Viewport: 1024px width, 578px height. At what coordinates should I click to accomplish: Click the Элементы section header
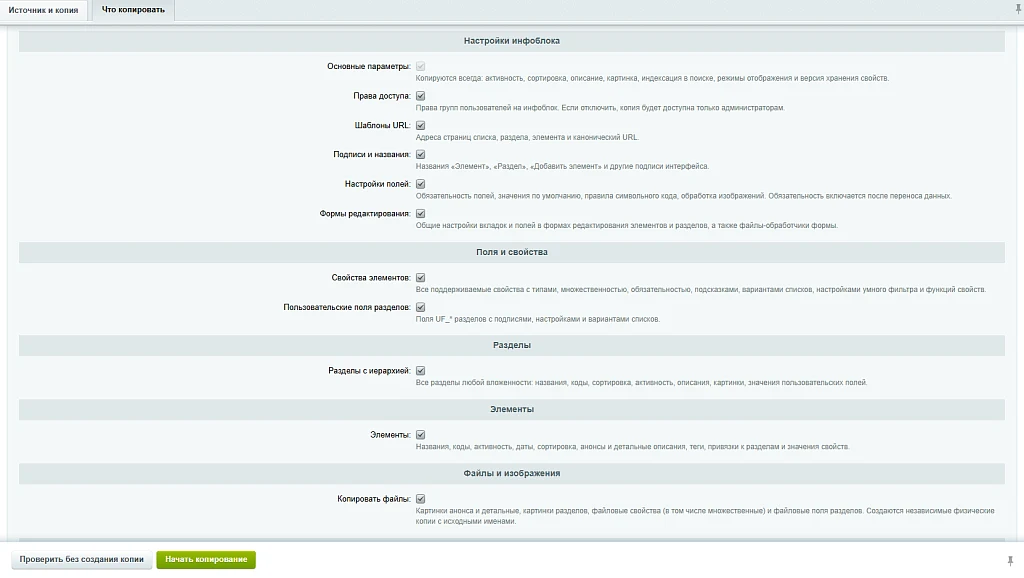(512, 409)
